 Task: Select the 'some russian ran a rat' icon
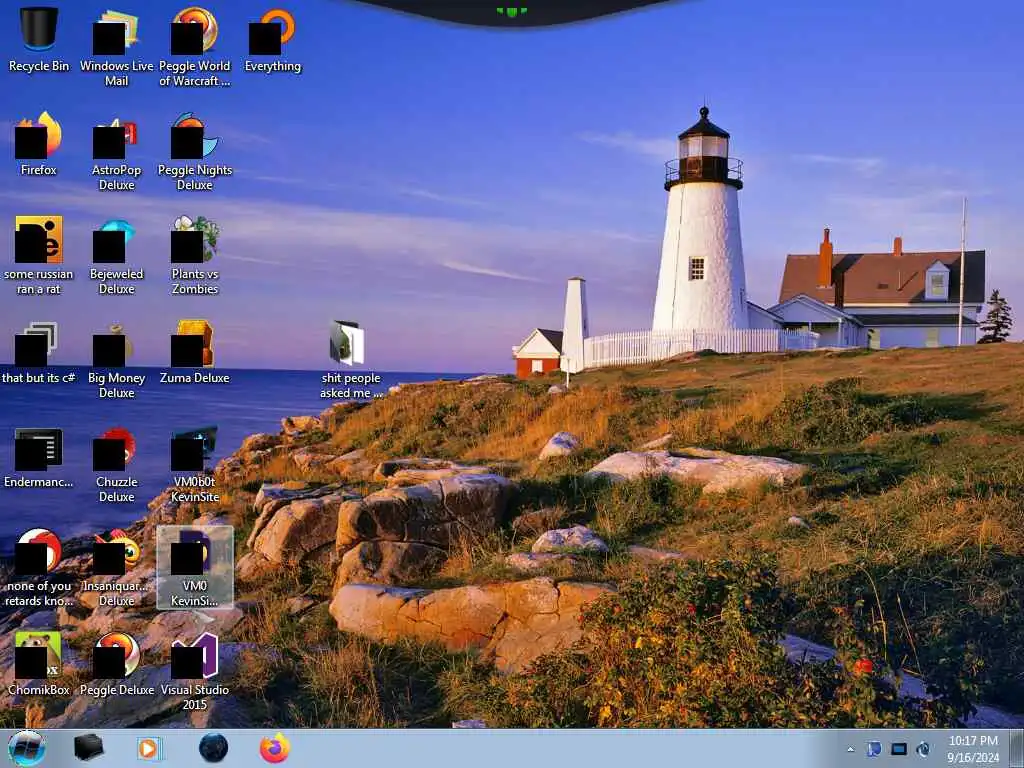click(39, 255)
